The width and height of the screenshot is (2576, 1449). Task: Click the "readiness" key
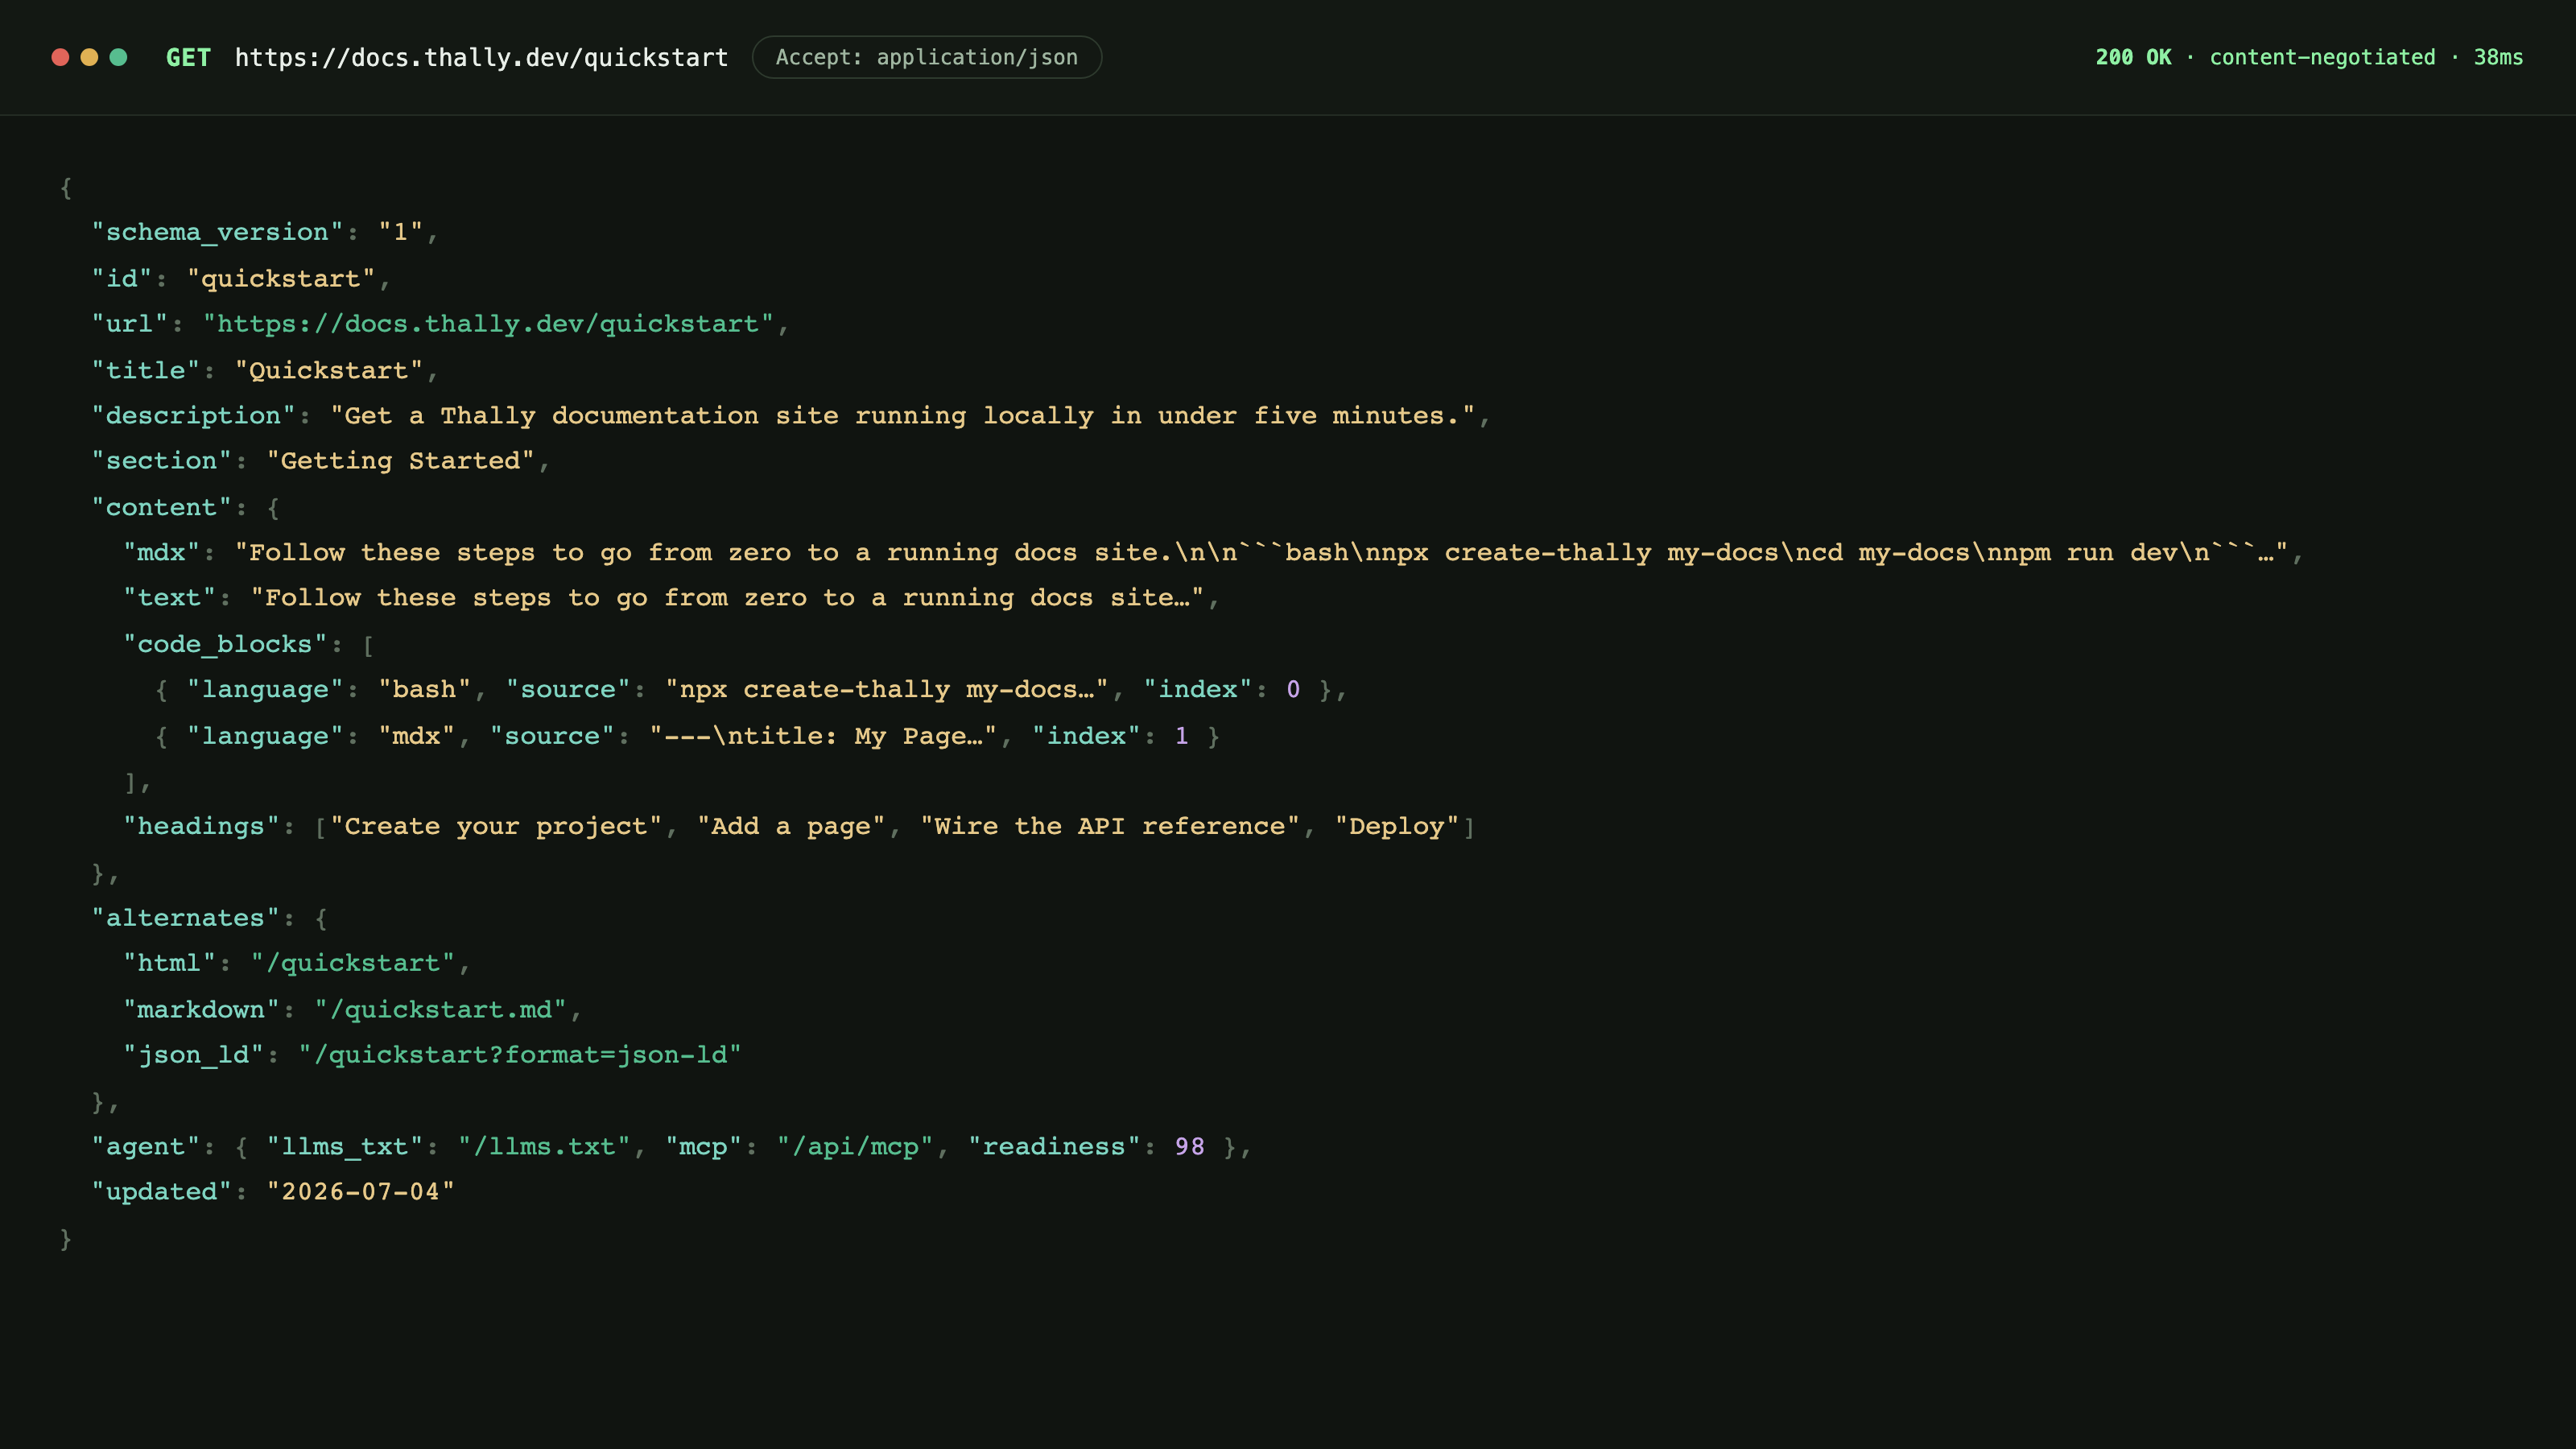pyautogui.click(x=1054, y=1146)
